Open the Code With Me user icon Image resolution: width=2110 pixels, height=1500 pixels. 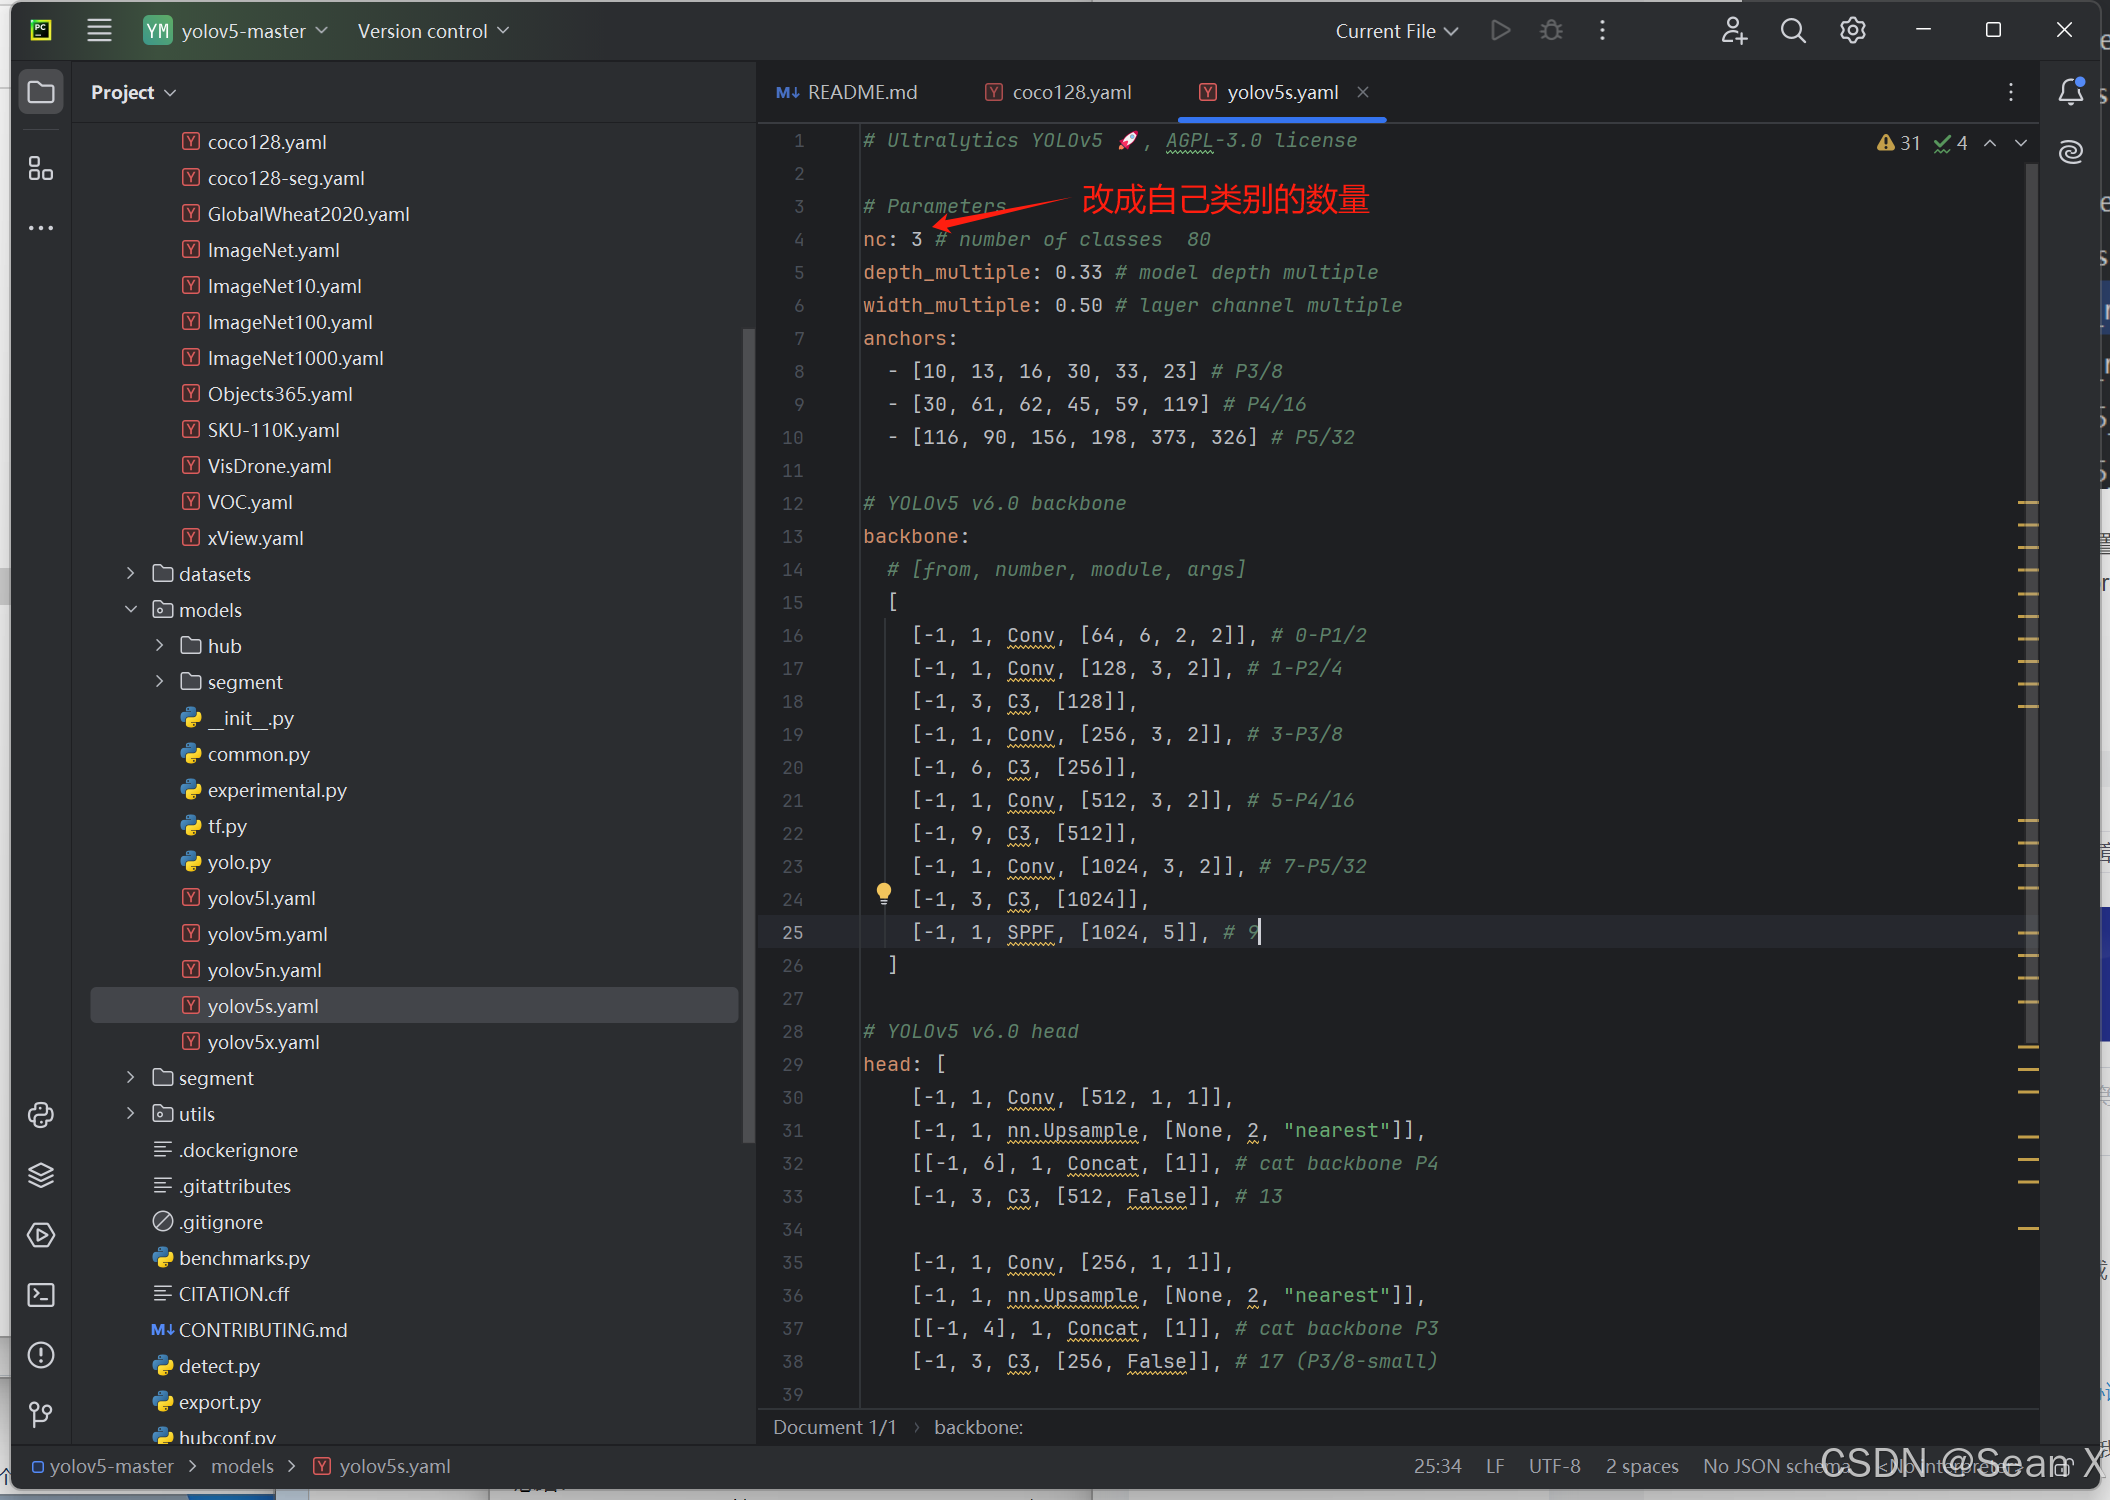coord(1734,31)
